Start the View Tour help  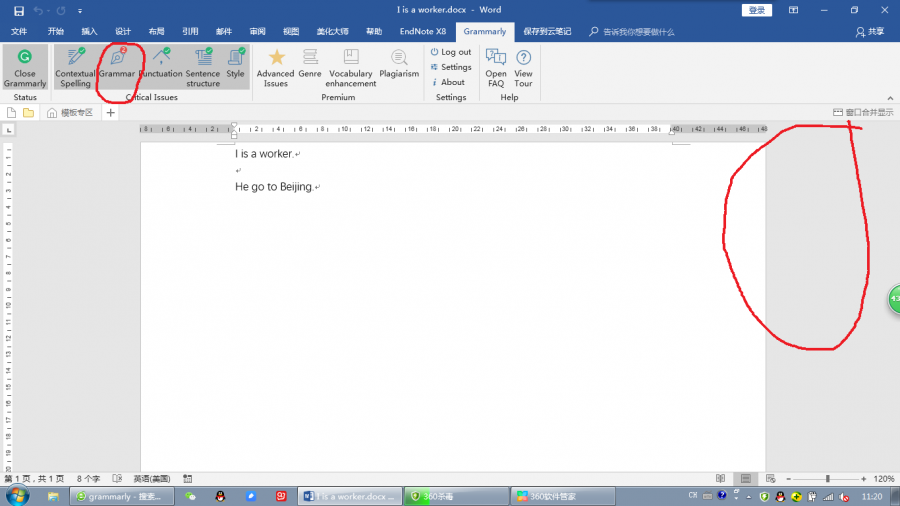[523, 66]
